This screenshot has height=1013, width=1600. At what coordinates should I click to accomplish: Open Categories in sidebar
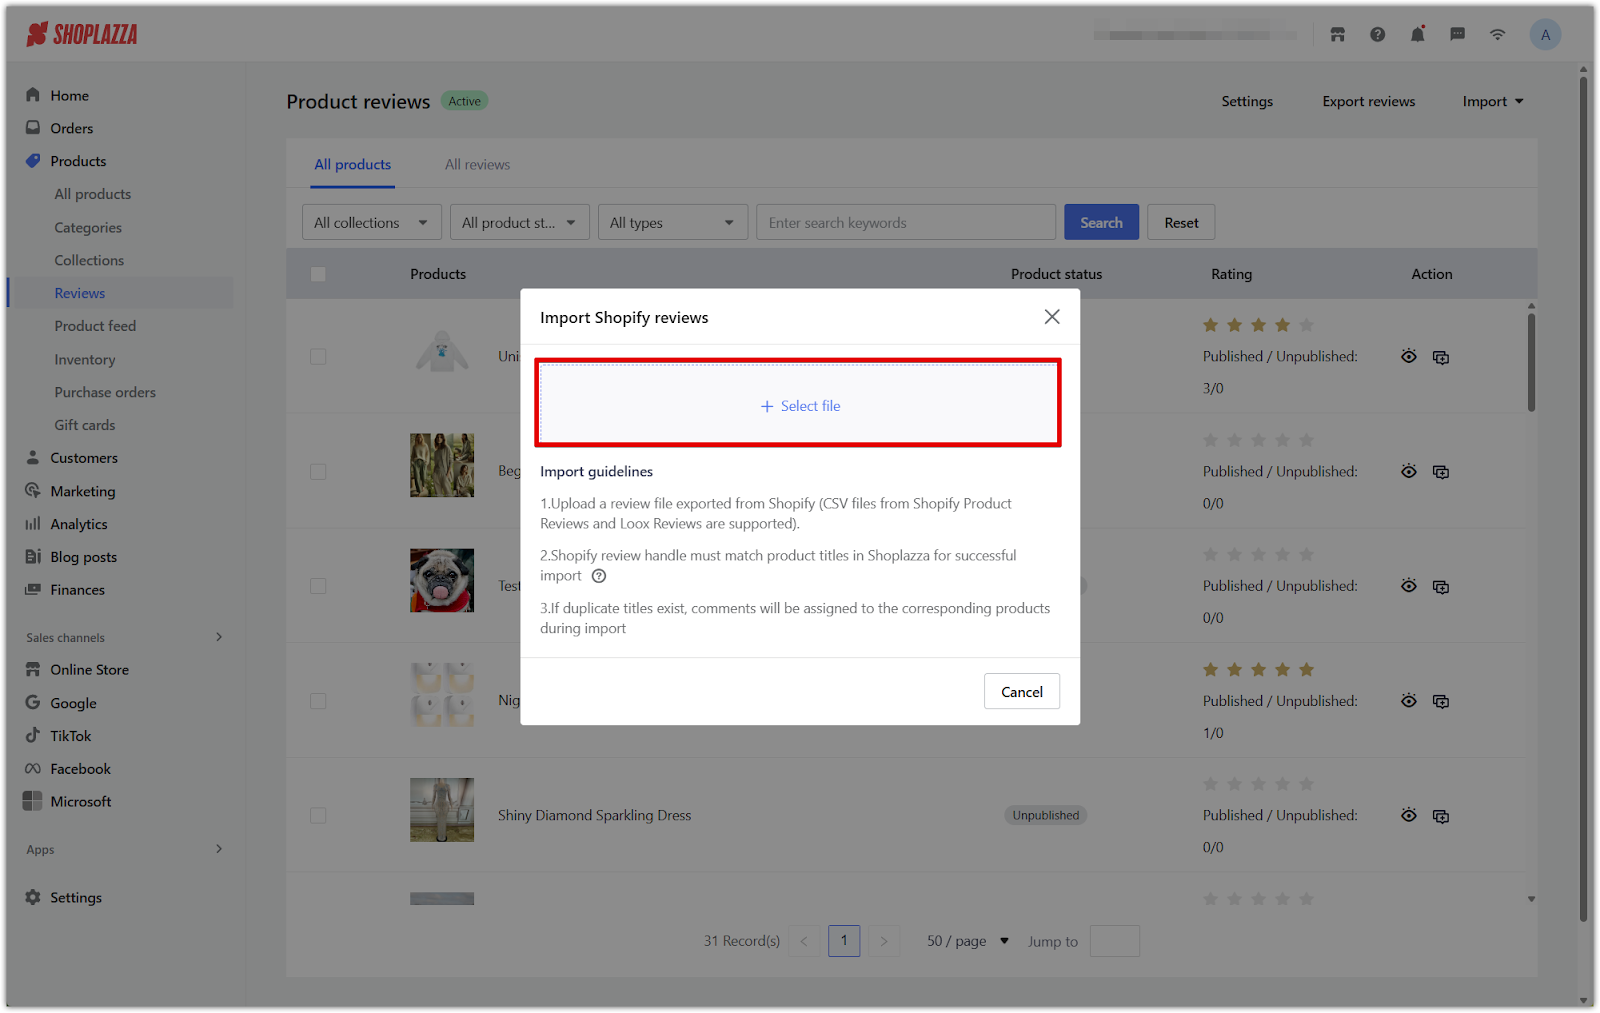coord(88,228)
